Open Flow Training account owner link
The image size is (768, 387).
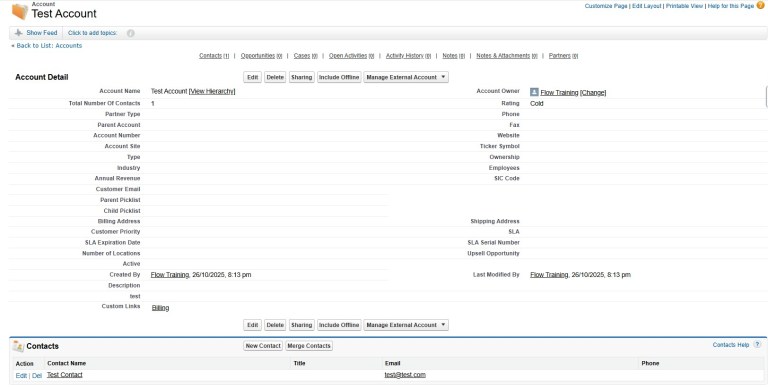pyautogui.click(x=559, y=93)
